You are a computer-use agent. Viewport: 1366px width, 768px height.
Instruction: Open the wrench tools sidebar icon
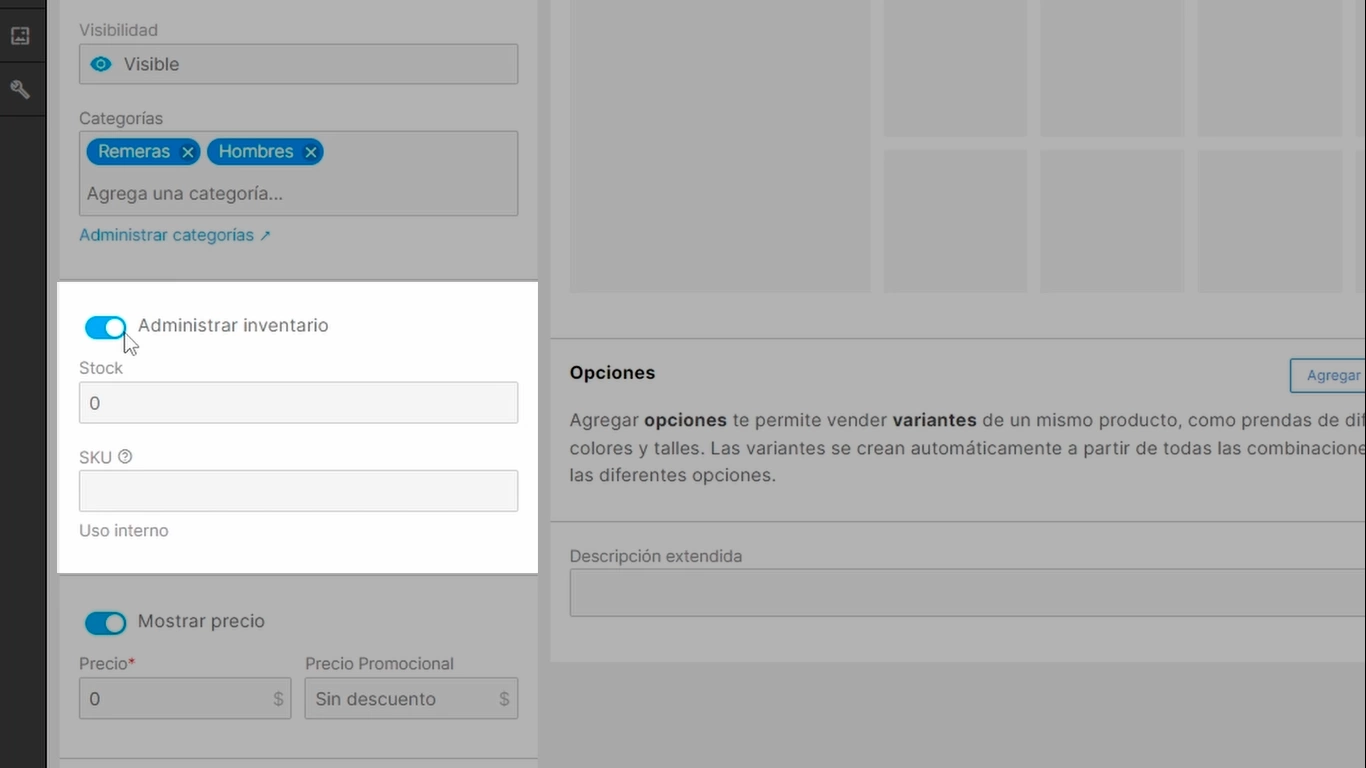pos(20,90)
